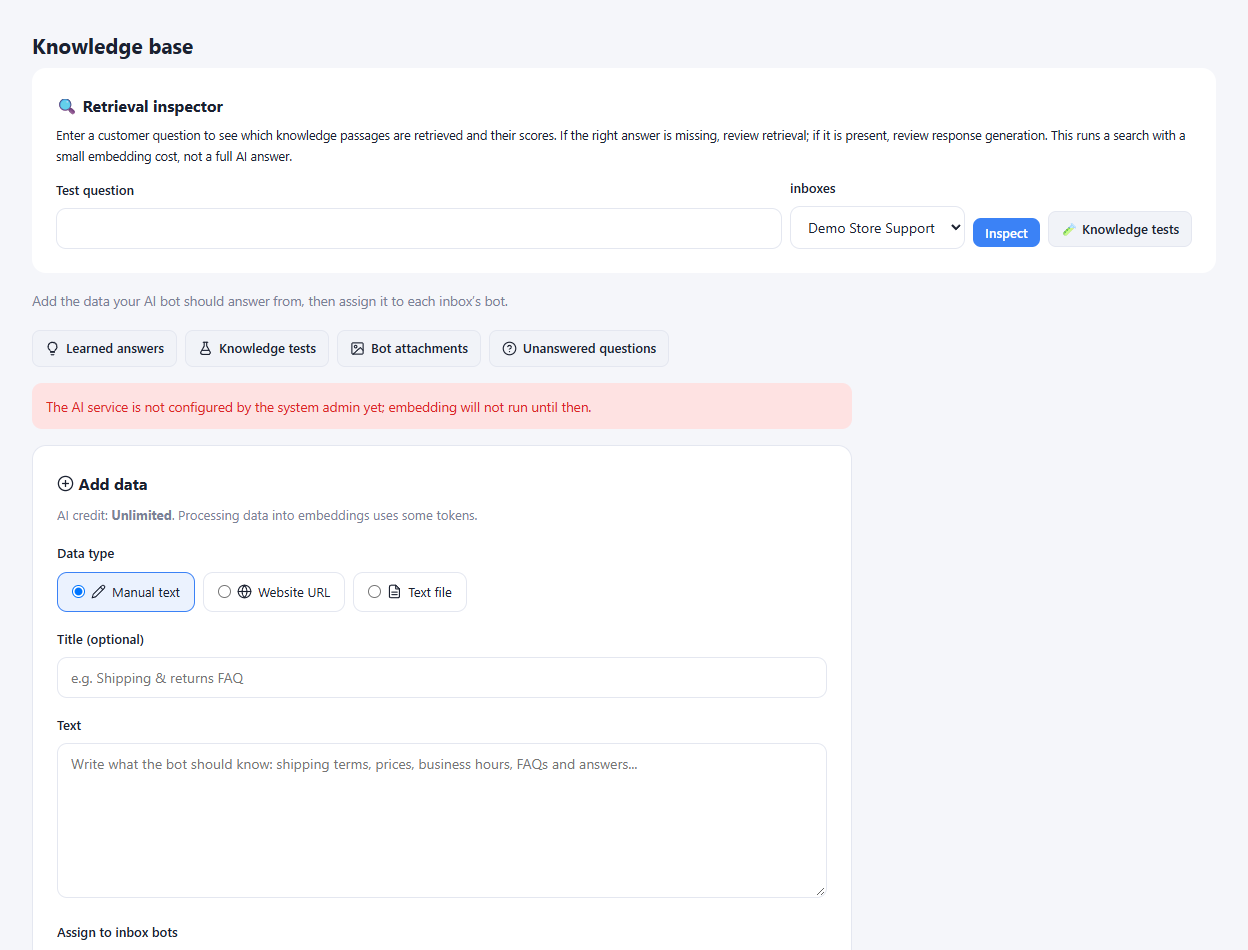Click the Retrieval inspector magnifier icon
Viewport: 1248px width, 950px height.
(x=67, y=106)
